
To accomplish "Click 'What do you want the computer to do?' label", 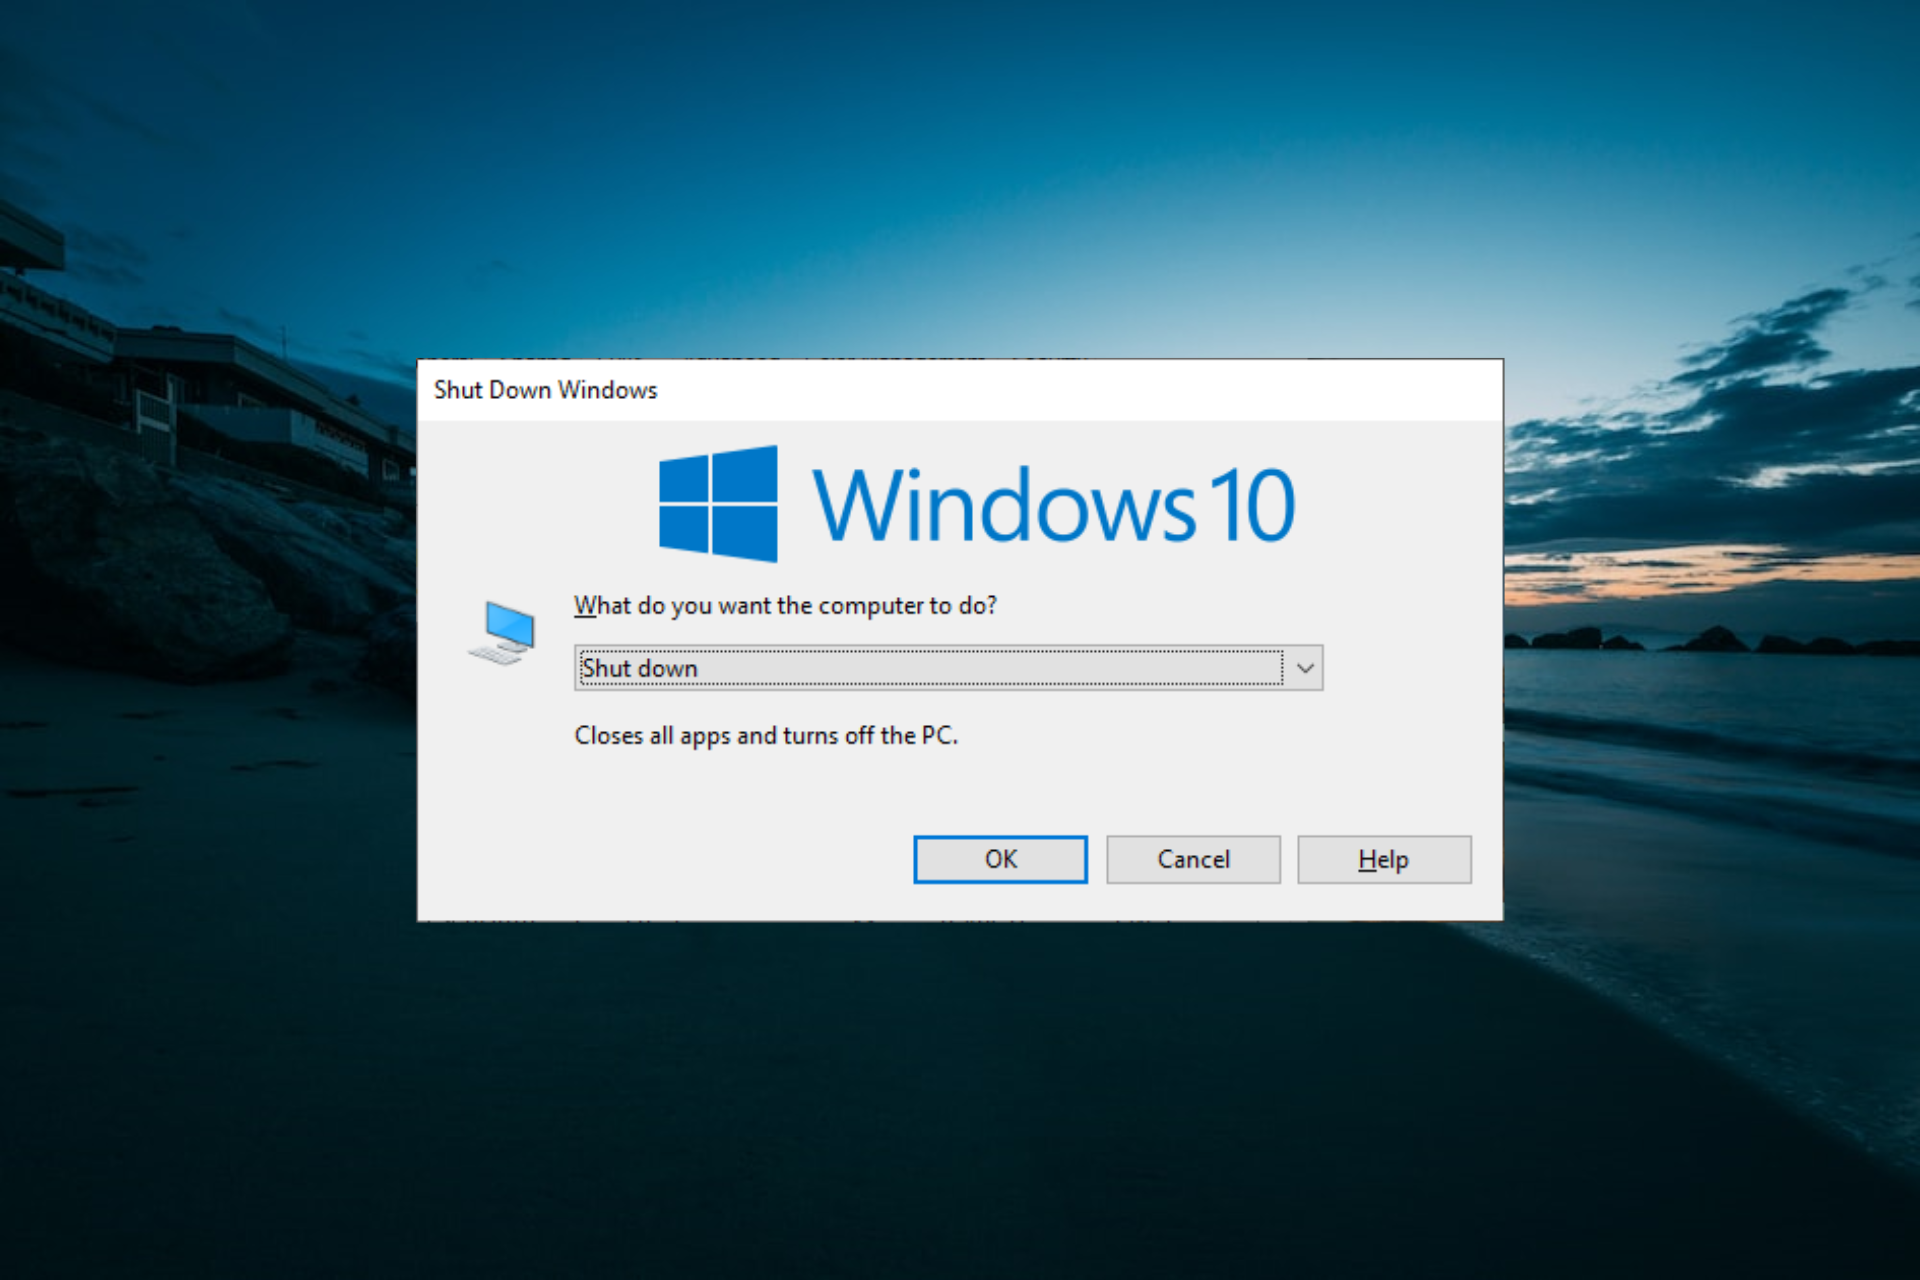I will (785, 606).
